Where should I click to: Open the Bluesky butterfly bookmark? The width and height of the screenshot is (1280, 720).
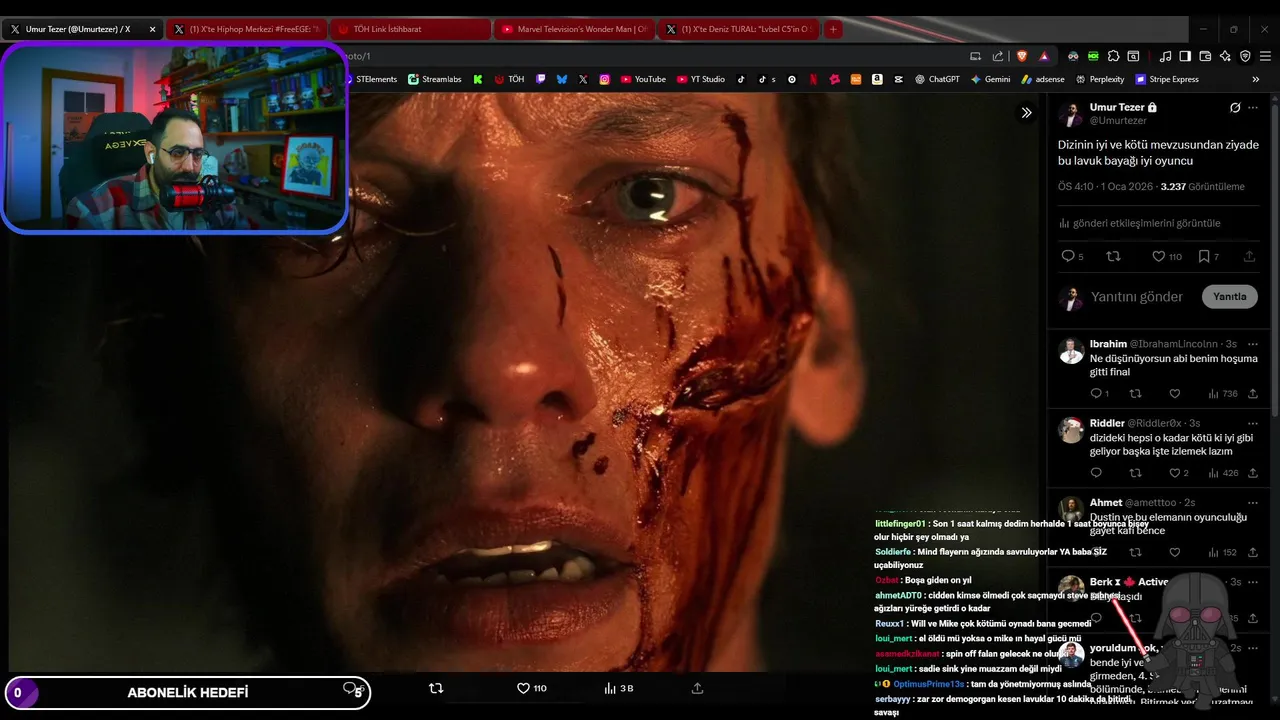pyautogui.click(x=562, y=79)
